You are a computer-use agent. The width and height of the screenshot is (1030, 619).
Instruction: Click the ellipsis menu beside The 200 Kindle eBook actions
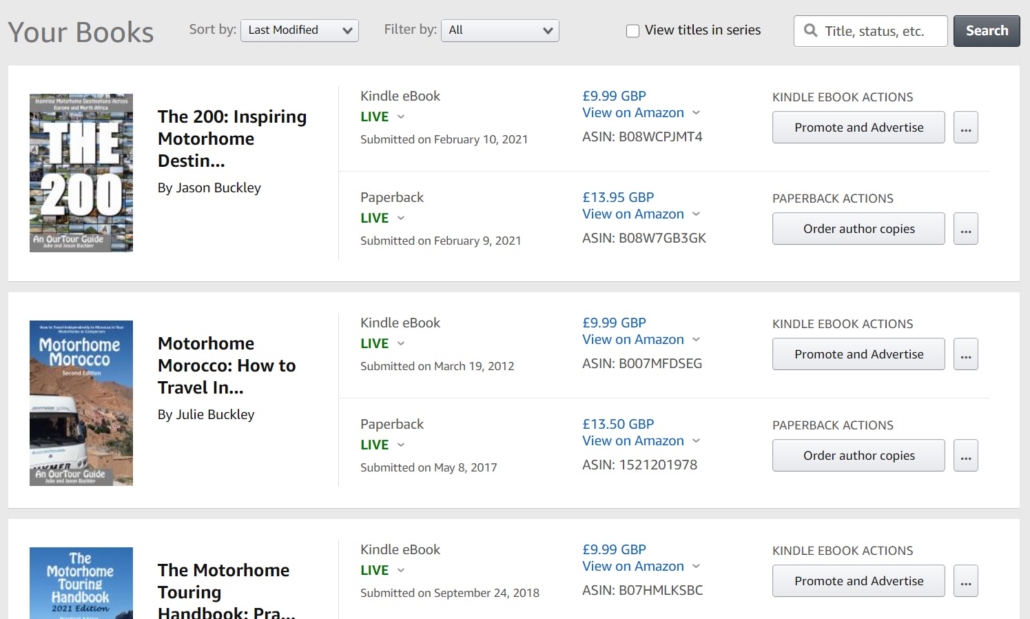tap(966, 127)
